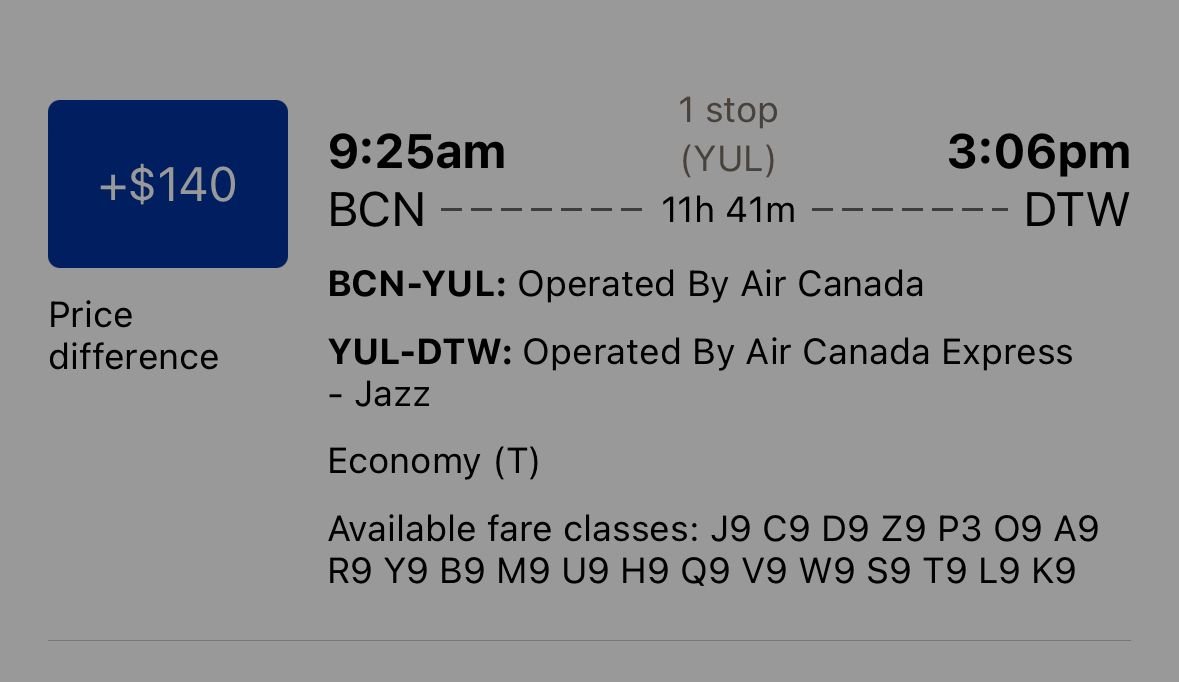The height and width of the screenshot is (682, 1179).
Task: Select the Economy (T) cabin label
Action: click(433, 461)
